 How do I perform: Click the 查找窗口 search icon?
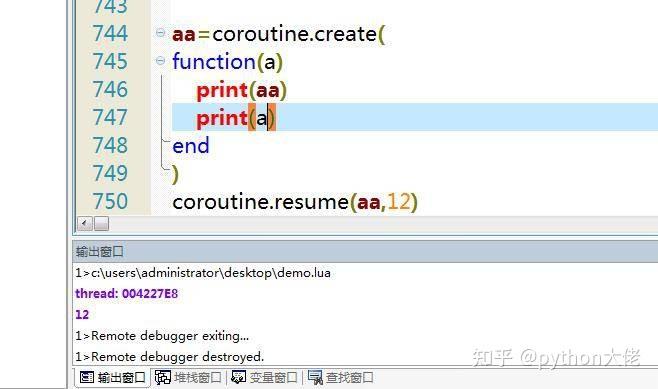pos(315,377)
